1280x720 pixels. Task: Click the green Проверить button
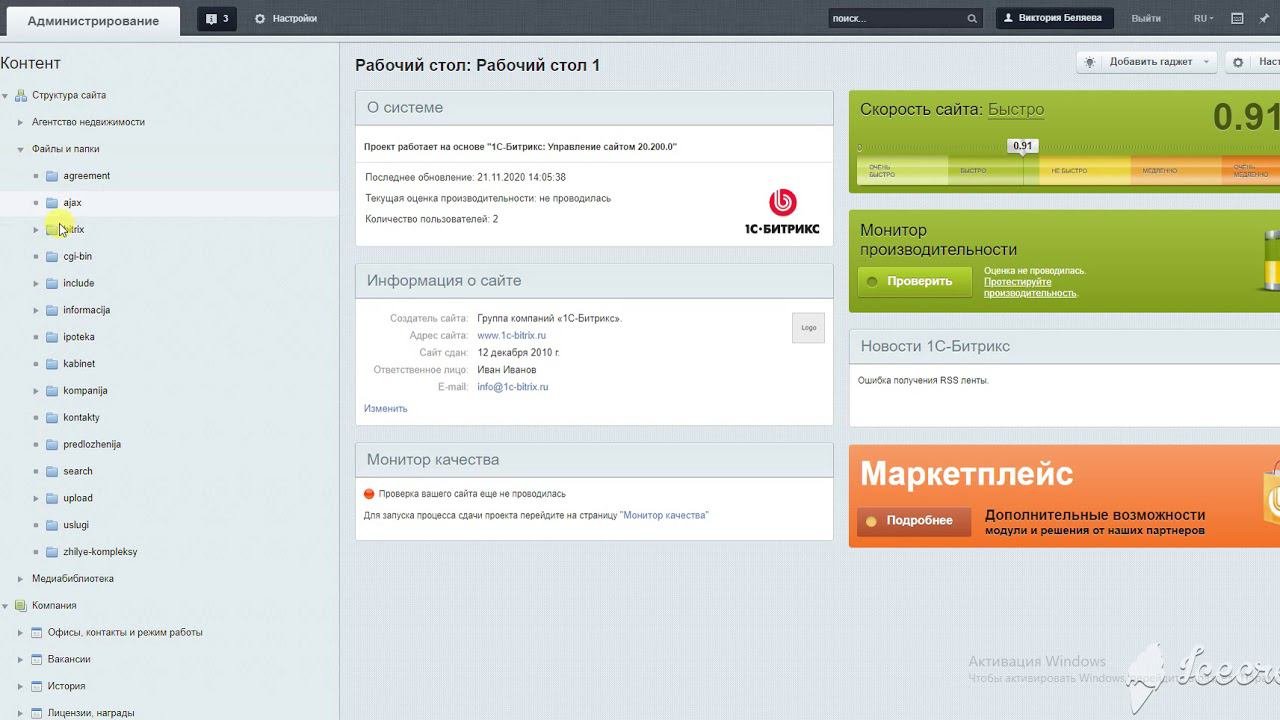914,281
